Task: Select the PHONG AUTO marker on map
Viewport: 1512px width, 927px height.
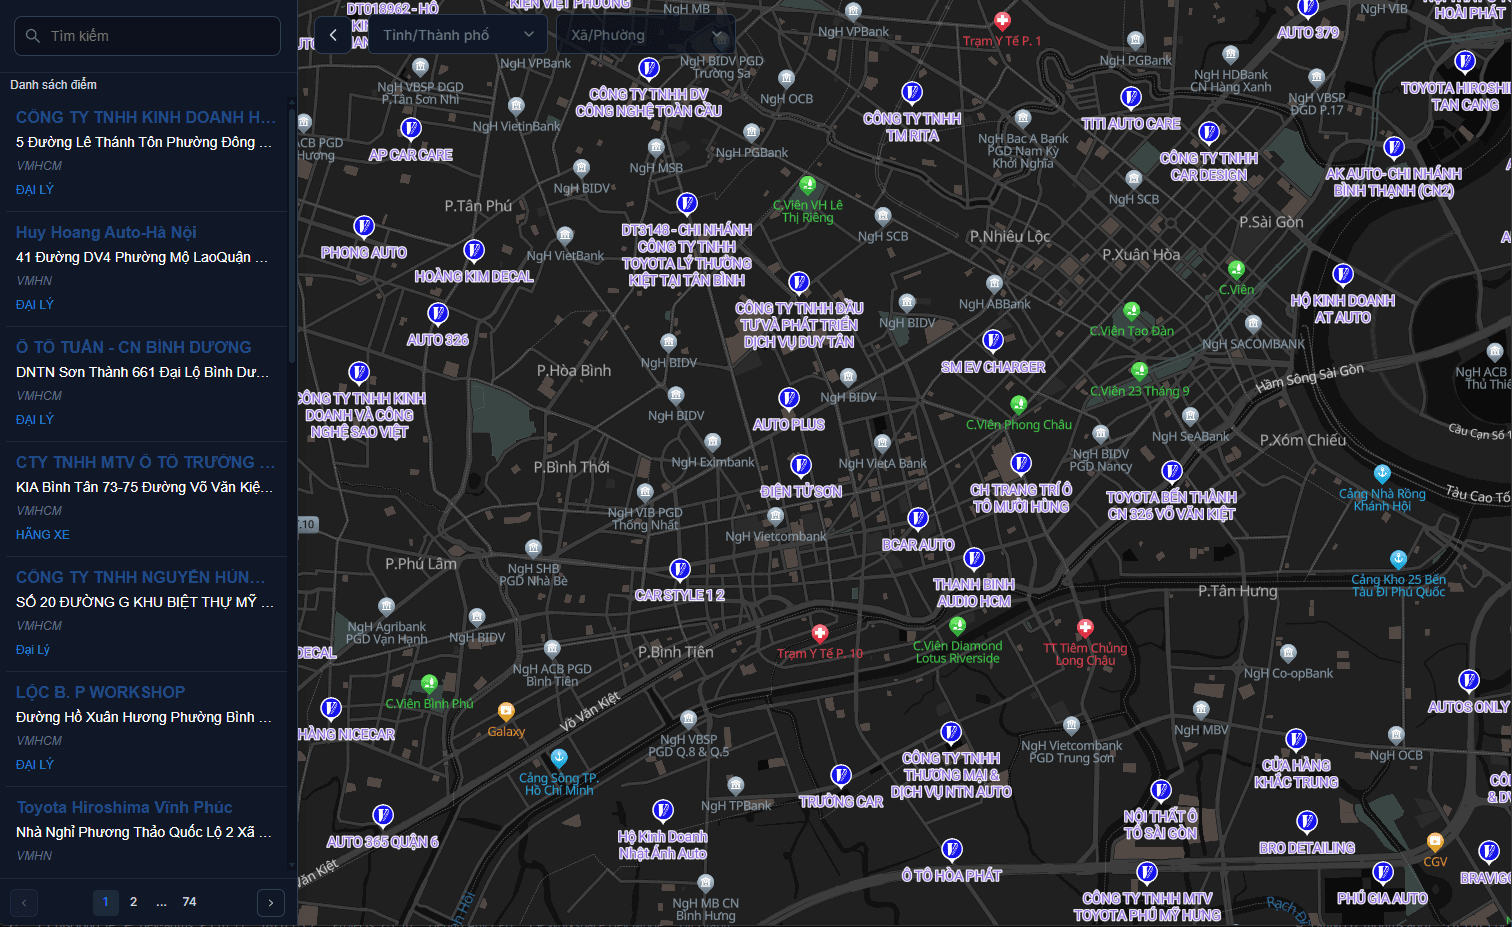Action: coord(364,227)
